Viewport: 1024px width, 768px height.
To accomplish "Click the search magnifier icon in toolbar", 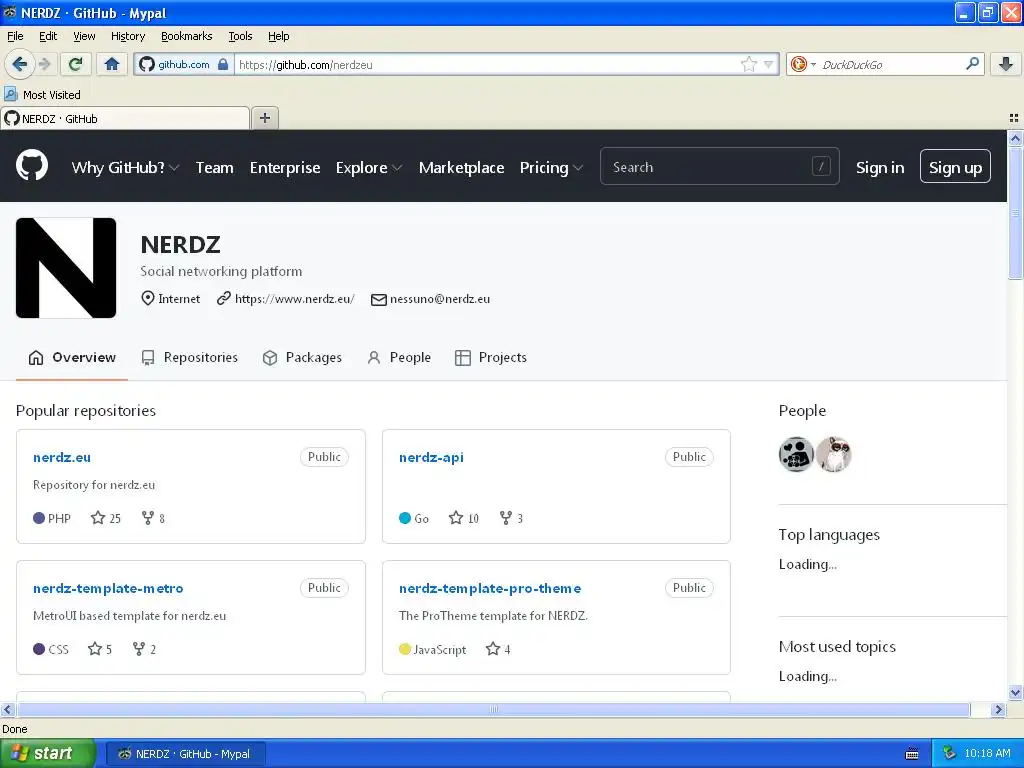I will (972, 64).
